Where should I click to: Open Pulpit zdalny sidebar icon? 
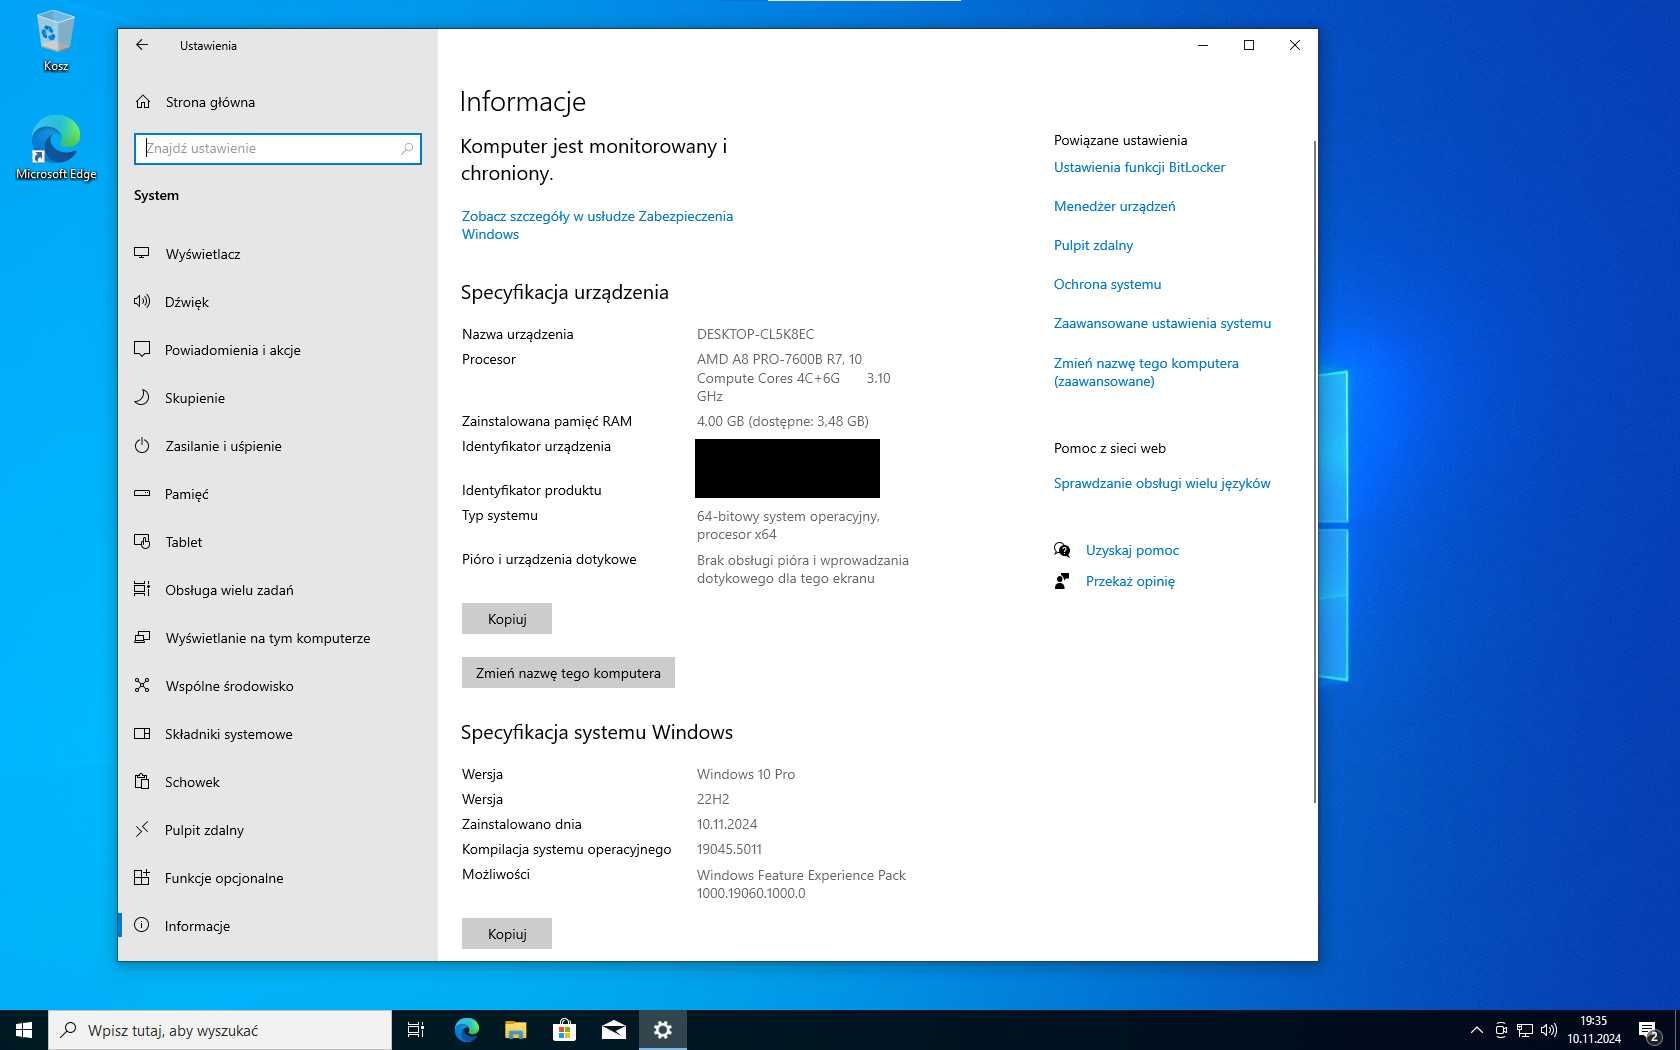[142, 830]
